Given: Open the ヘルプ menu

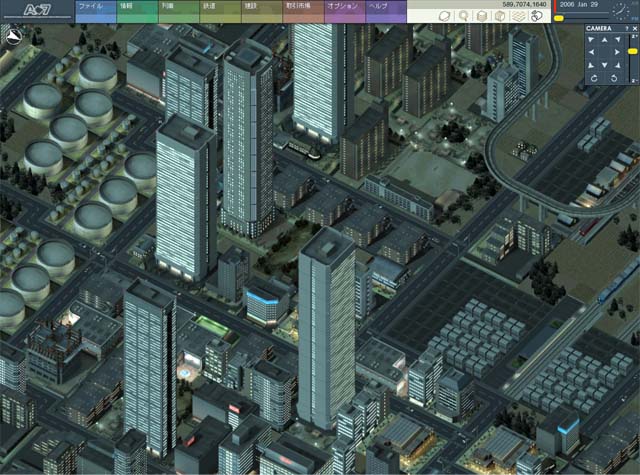Looking at the screenshot, I should click(378, 6).
